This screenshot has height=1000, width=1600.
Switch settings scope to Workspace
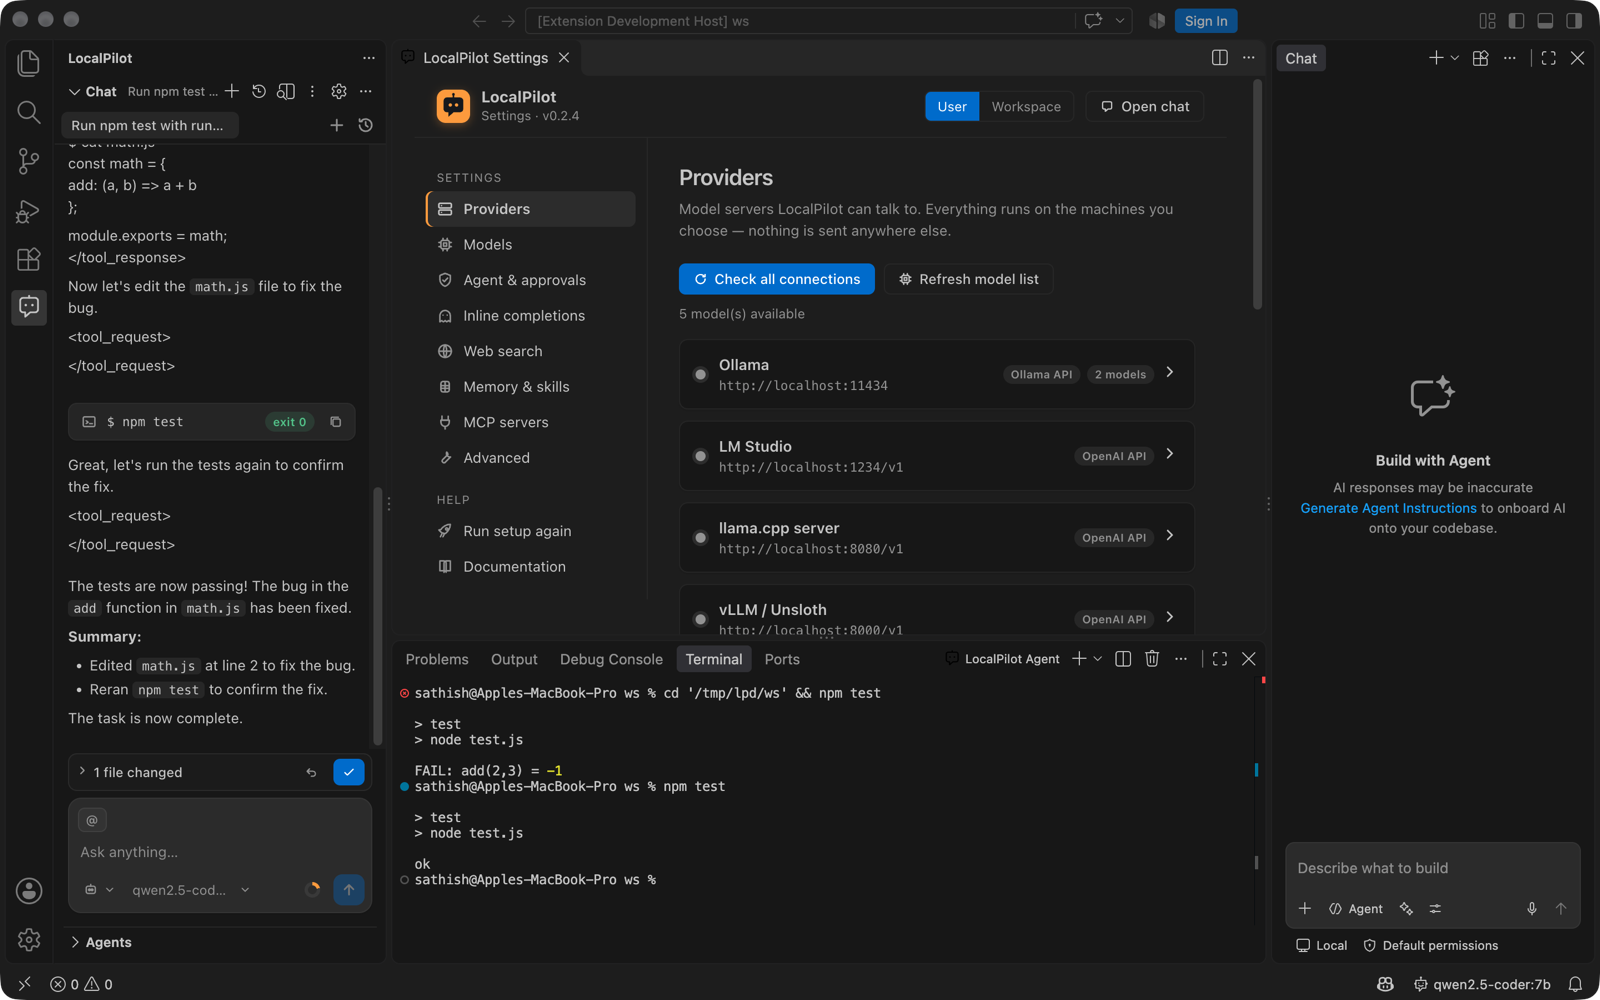[1026, 107]
